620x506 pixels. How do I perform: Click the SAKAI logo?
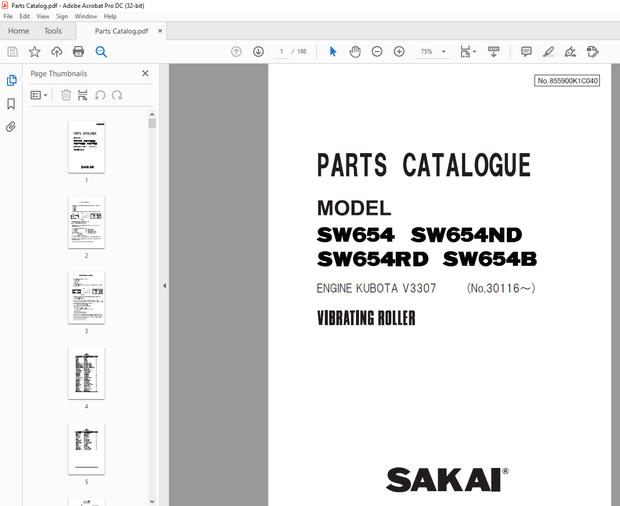447,480
